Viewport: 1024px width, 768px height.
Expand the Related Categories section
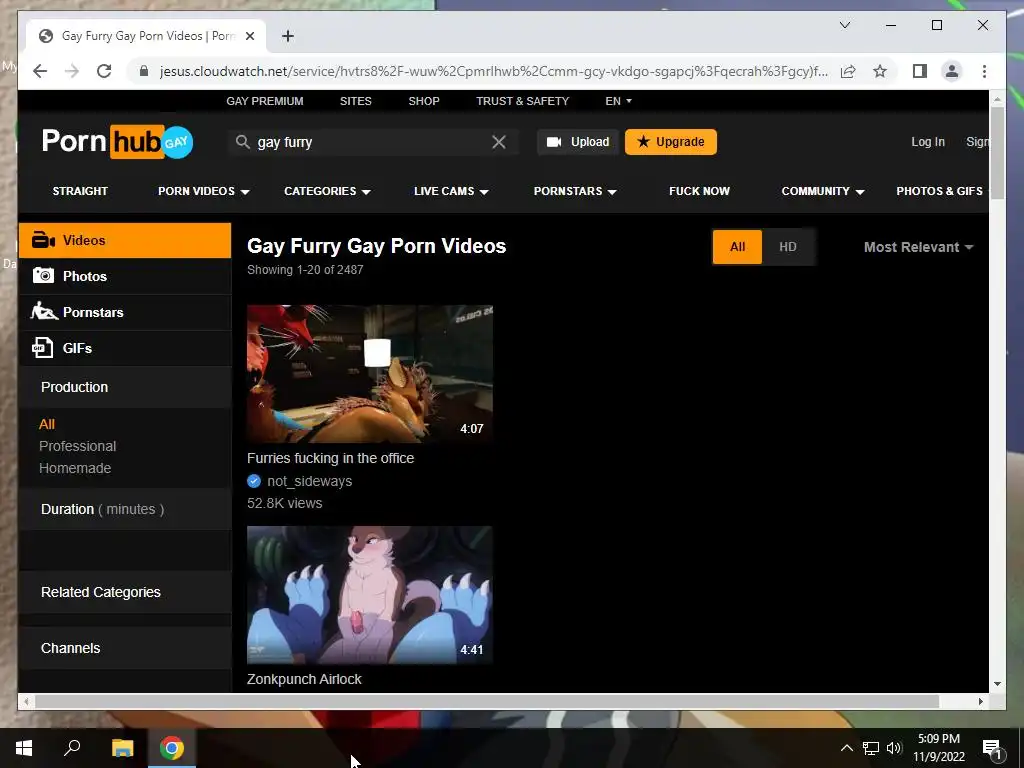click(x=125, y=592)
